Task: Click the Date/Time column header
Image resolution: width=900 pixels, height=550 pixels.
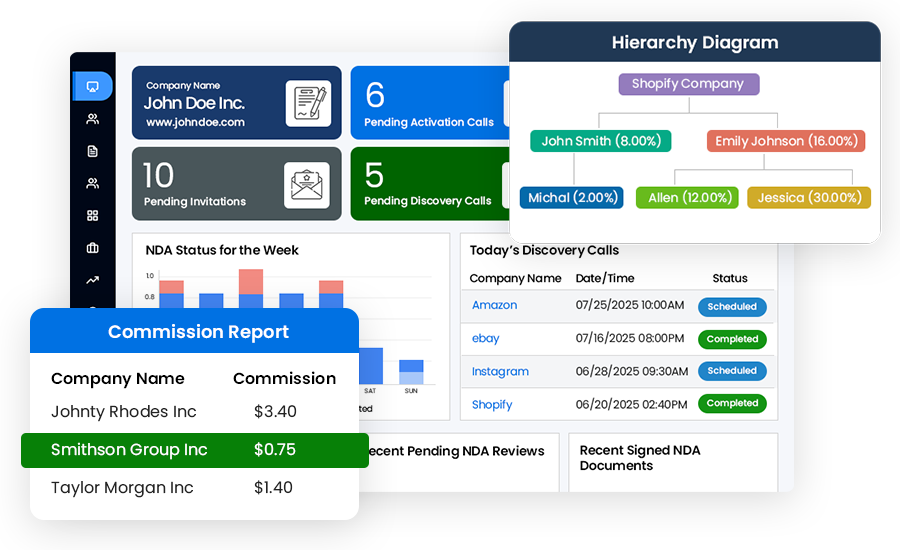Action: coord(605,278)
